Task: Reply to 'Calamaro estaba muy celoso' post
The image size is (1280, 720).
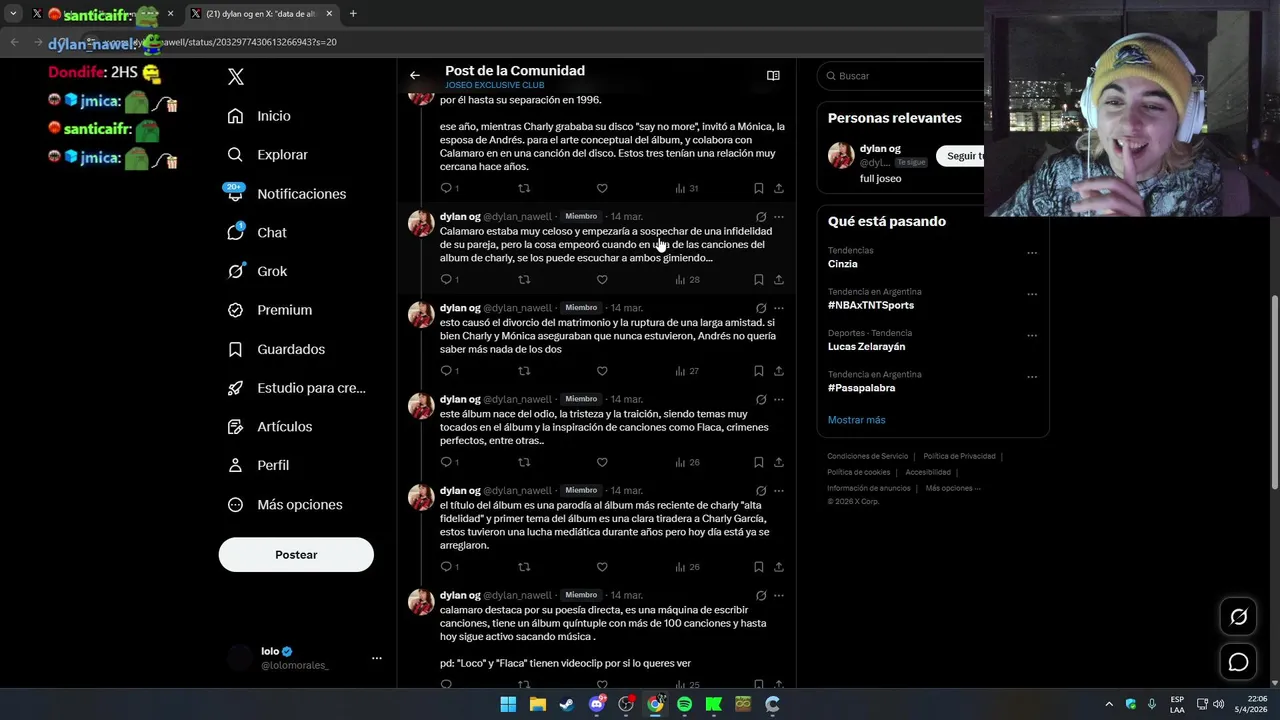Action: (446, 280)
